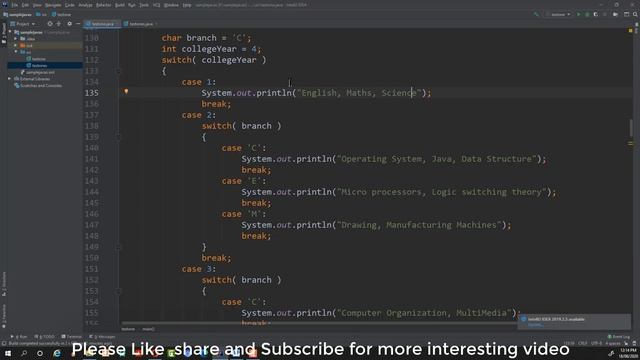Open Project panel settings gear

point(69,24)
